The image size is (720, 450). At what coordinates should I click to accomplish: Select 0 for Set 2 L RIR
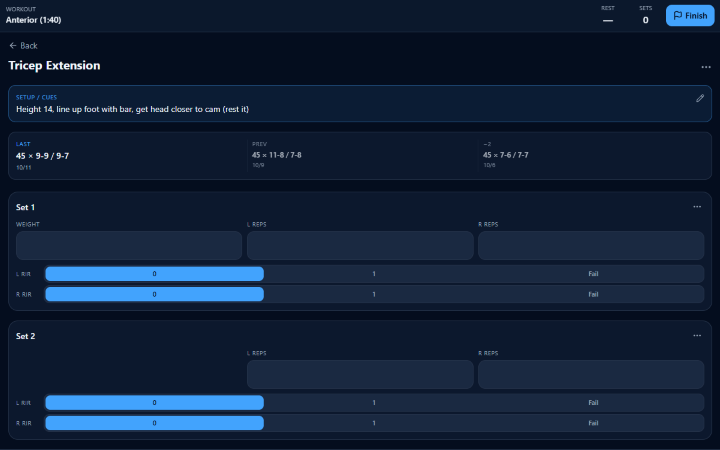coord(154,403)
